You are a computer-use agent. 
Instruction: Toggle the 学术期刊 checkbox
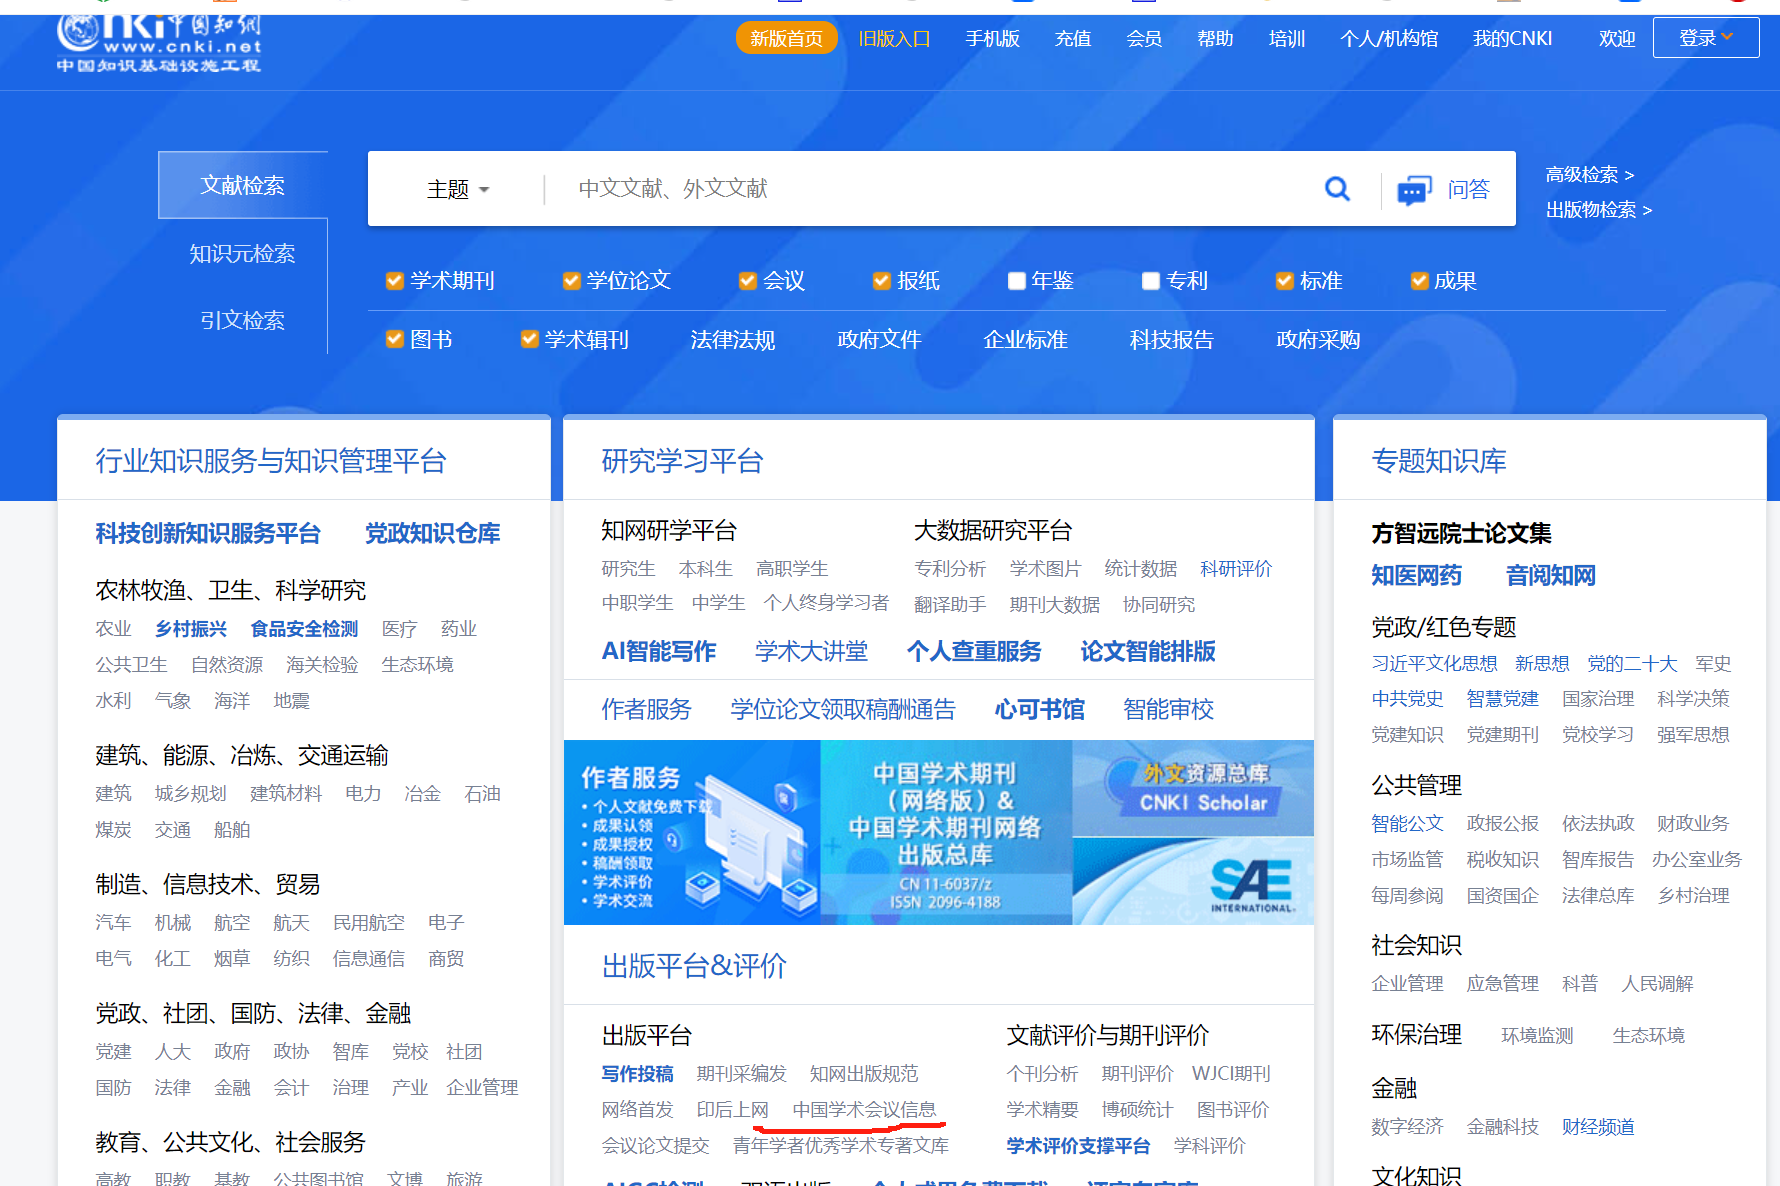(395, 281)
